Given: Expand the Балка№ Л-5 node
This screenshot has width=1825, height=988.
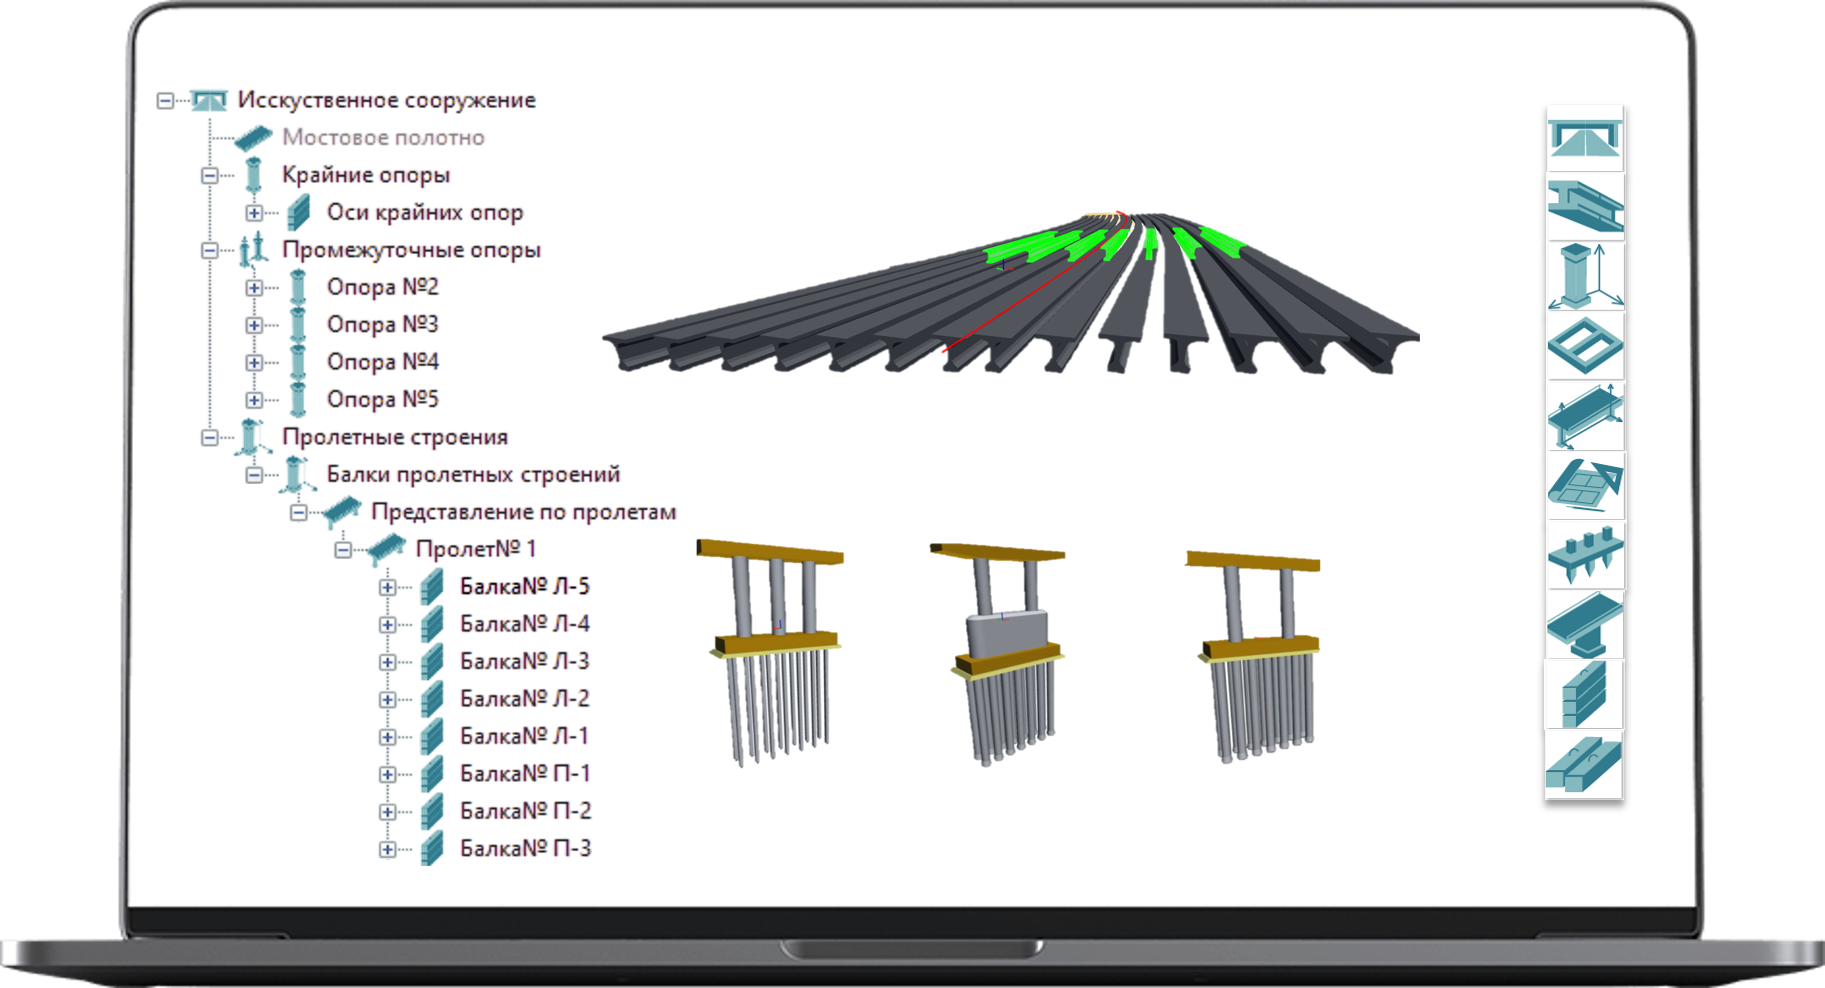Looking at the screenshot, I should [x=387, y=587].
